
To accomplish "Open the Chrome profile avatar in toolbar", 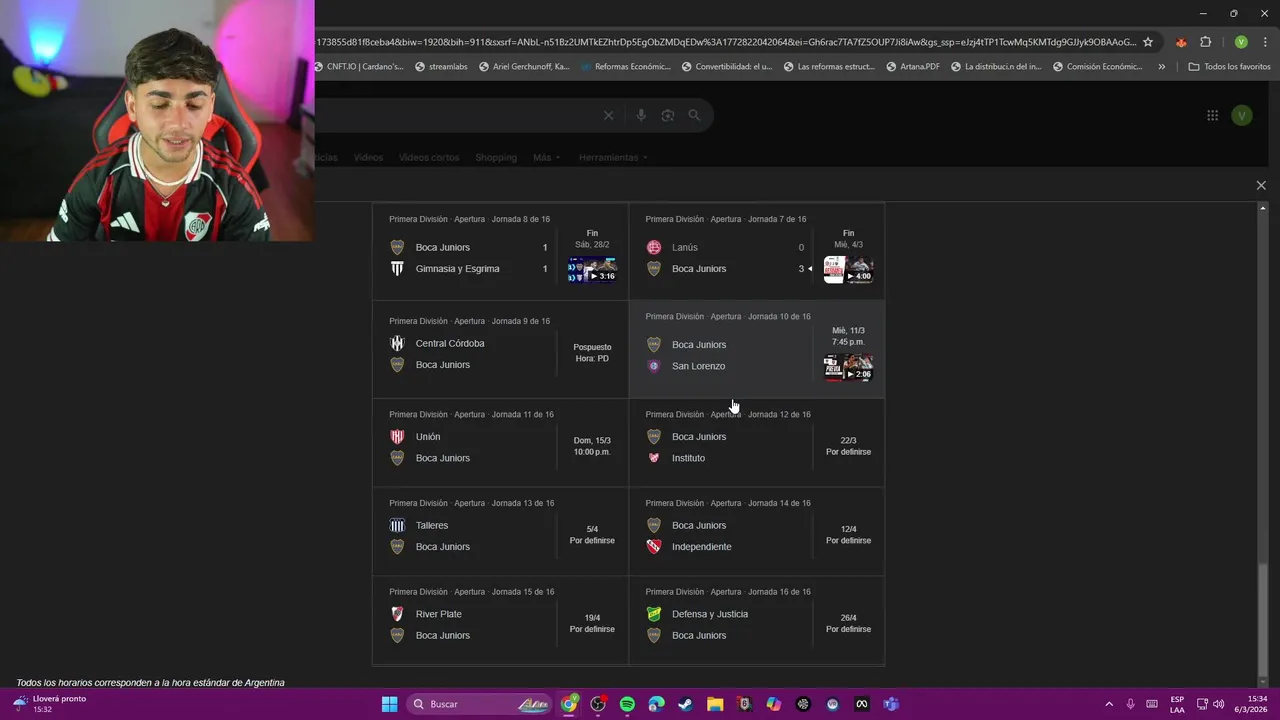I will (x=1241, y=42).
